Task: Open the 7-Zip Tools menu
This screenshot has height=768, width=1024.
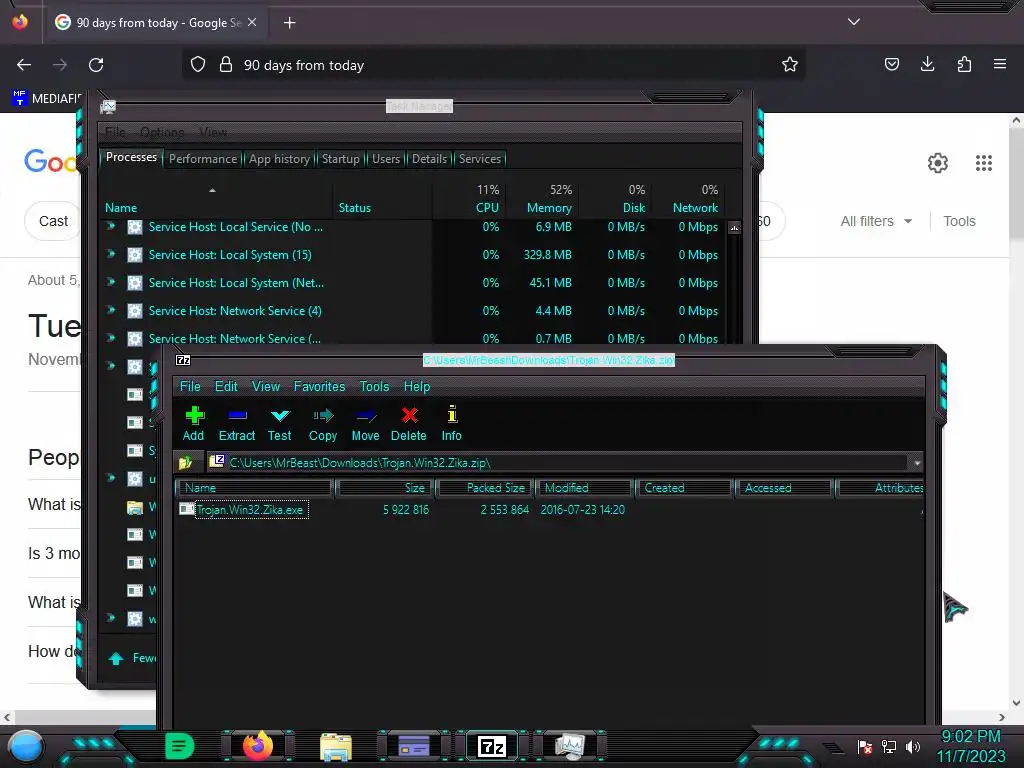Action: coord(374,386)
